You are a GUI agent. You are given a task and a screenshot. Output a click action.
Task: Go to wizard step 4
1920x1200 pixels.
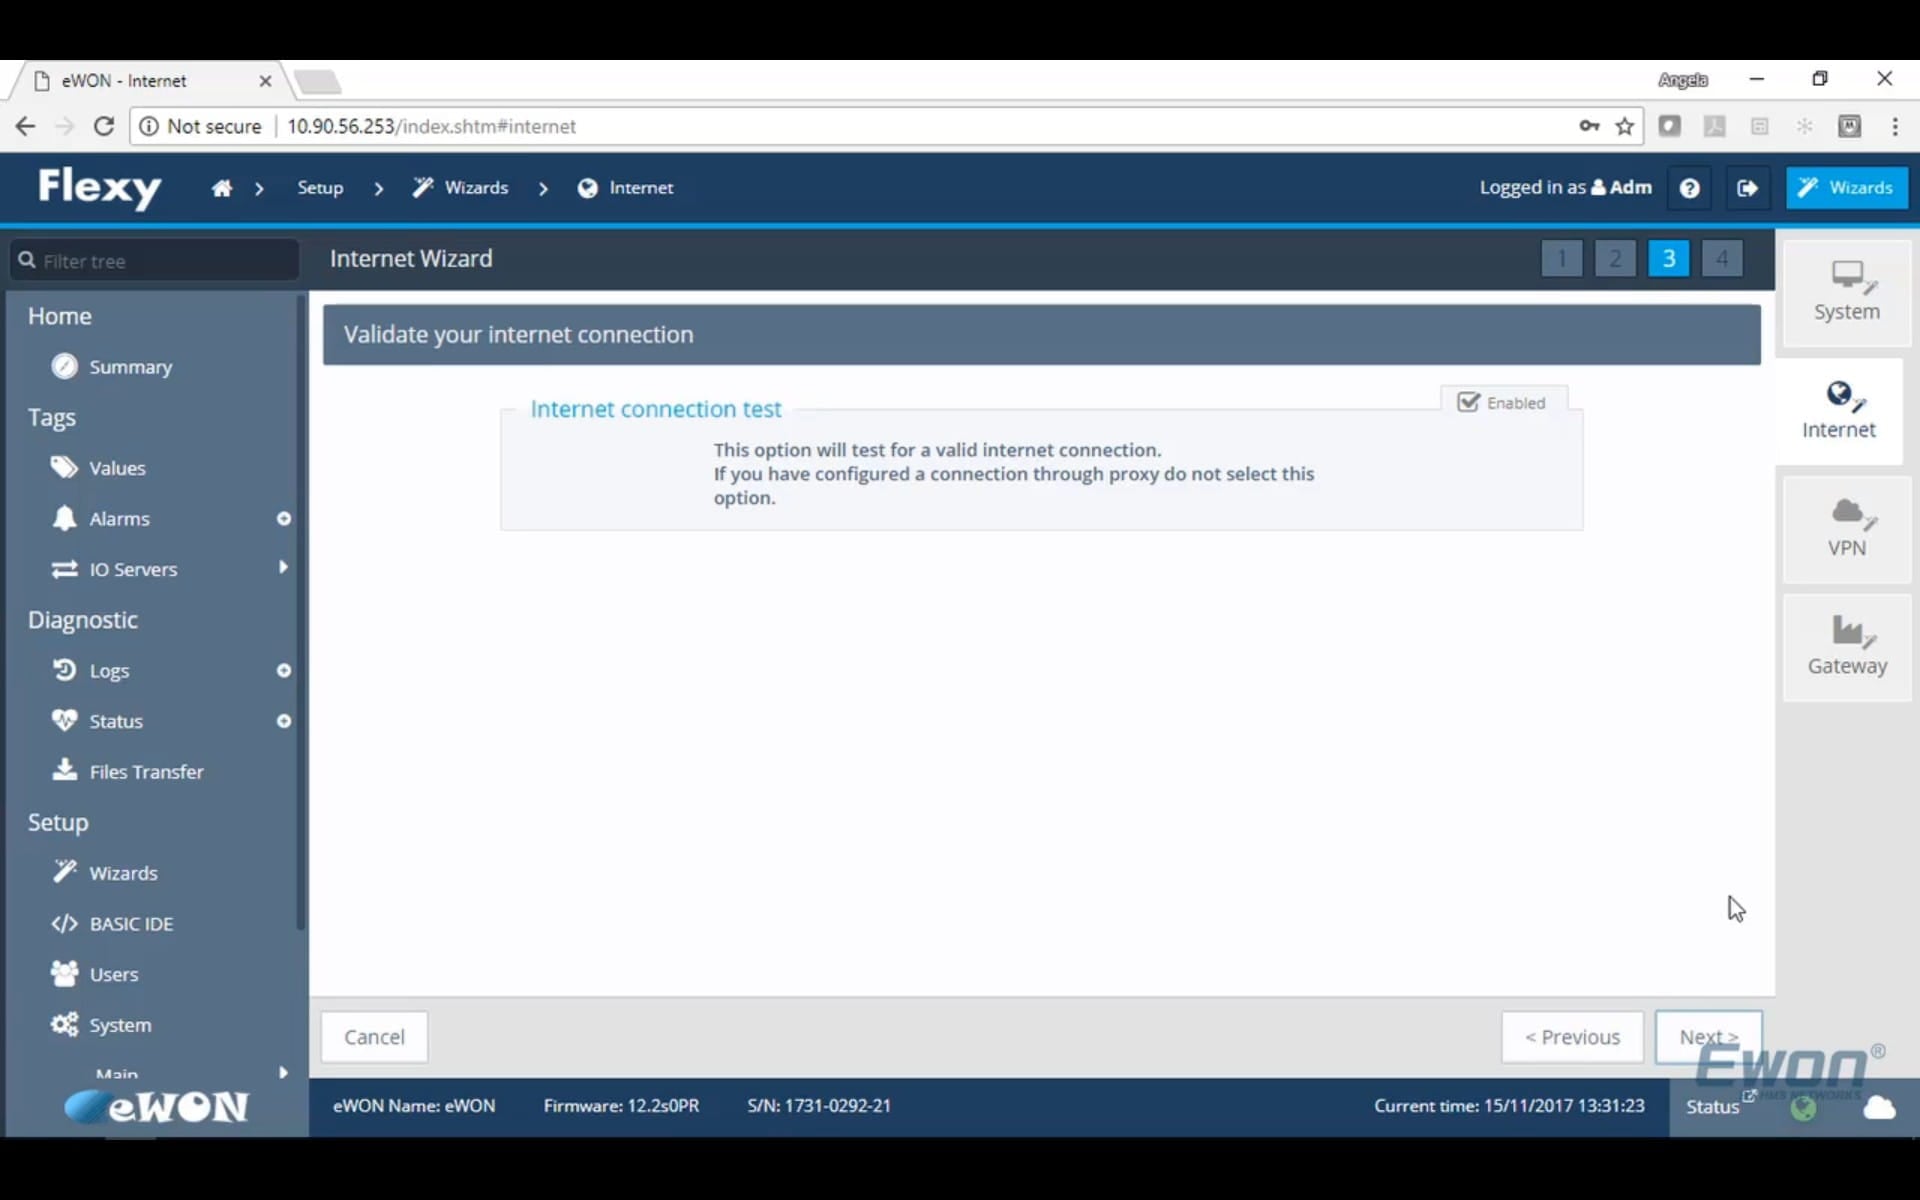click(x=1722, y=258)
